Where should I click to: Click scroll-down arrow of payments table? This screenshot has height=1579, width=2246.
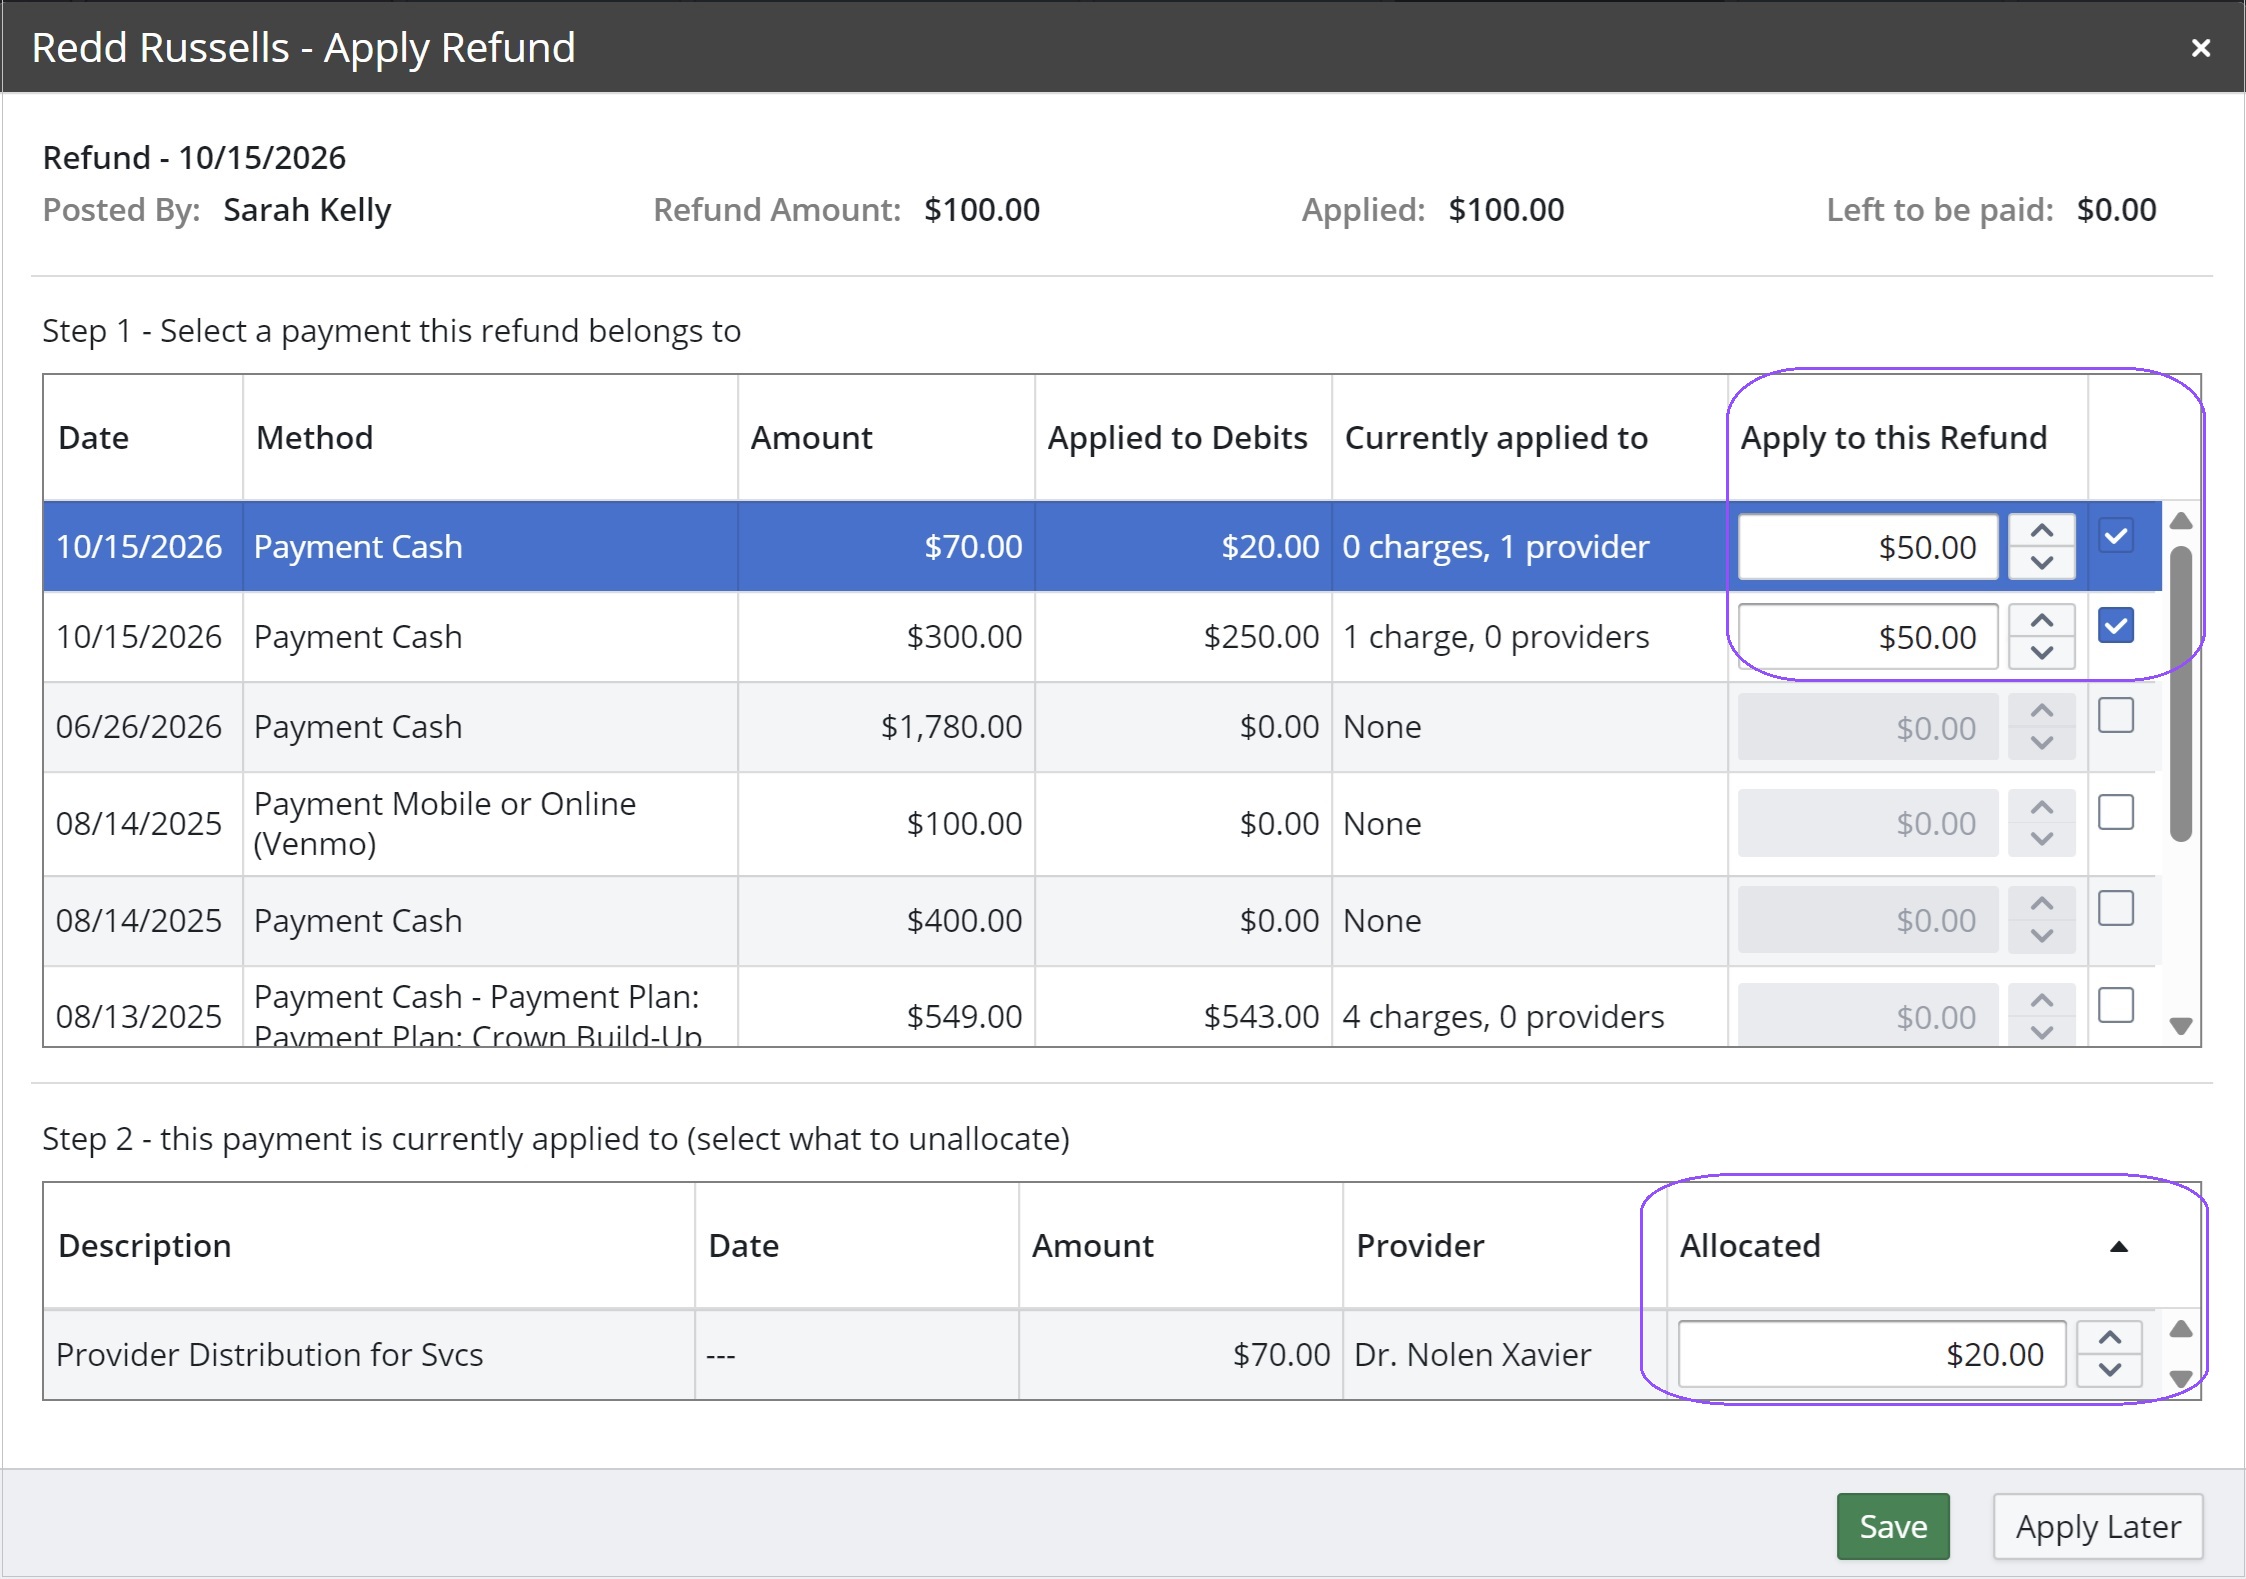[2181, 1026]
